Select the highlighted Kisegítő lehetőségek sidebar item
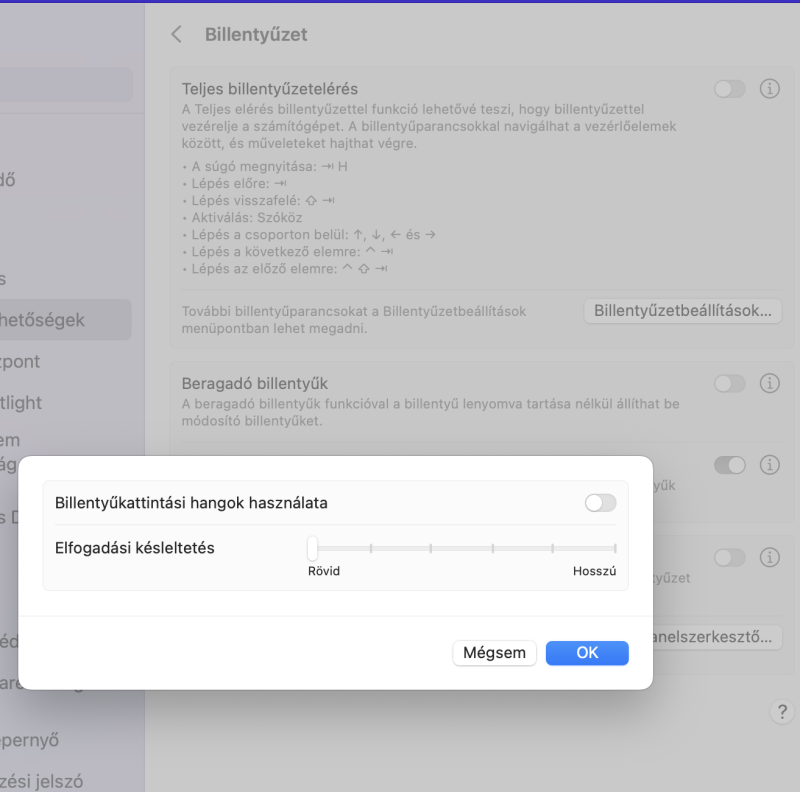Image resolution: width=800 pixels, height=792 pixels. click(60, 320)
